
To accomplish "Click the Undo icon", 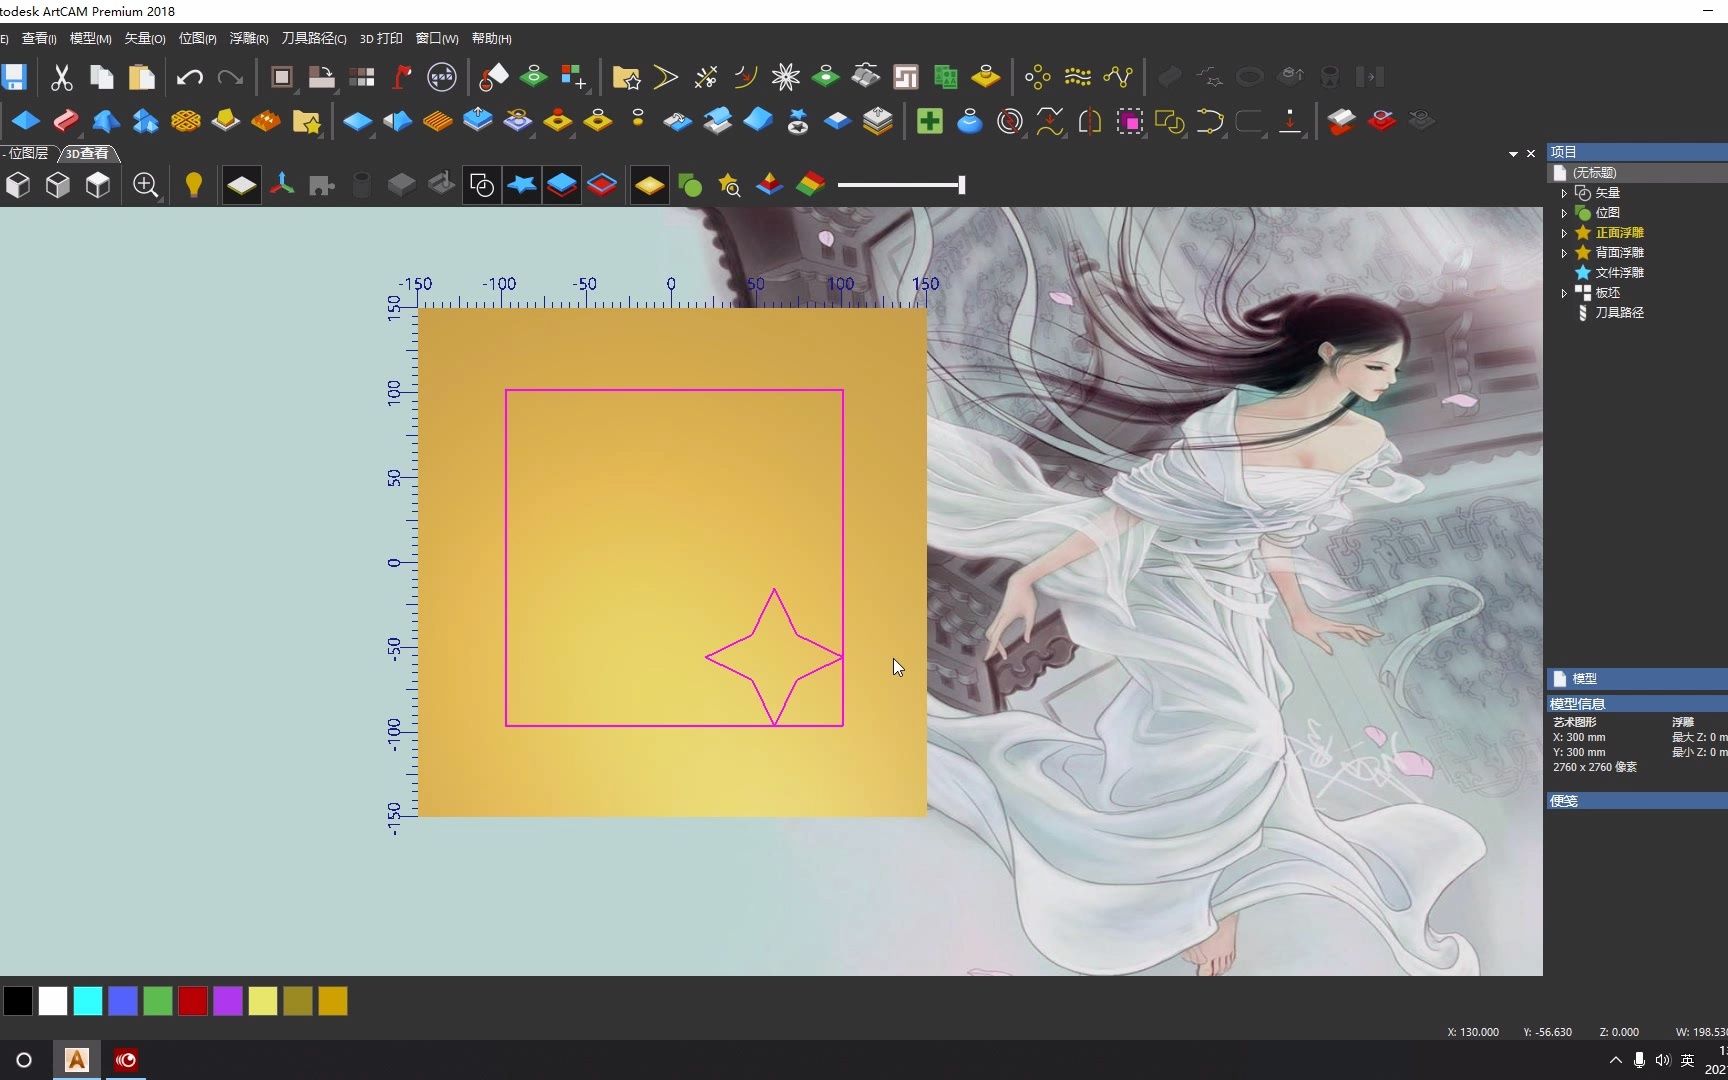I will tap(188, 77).
